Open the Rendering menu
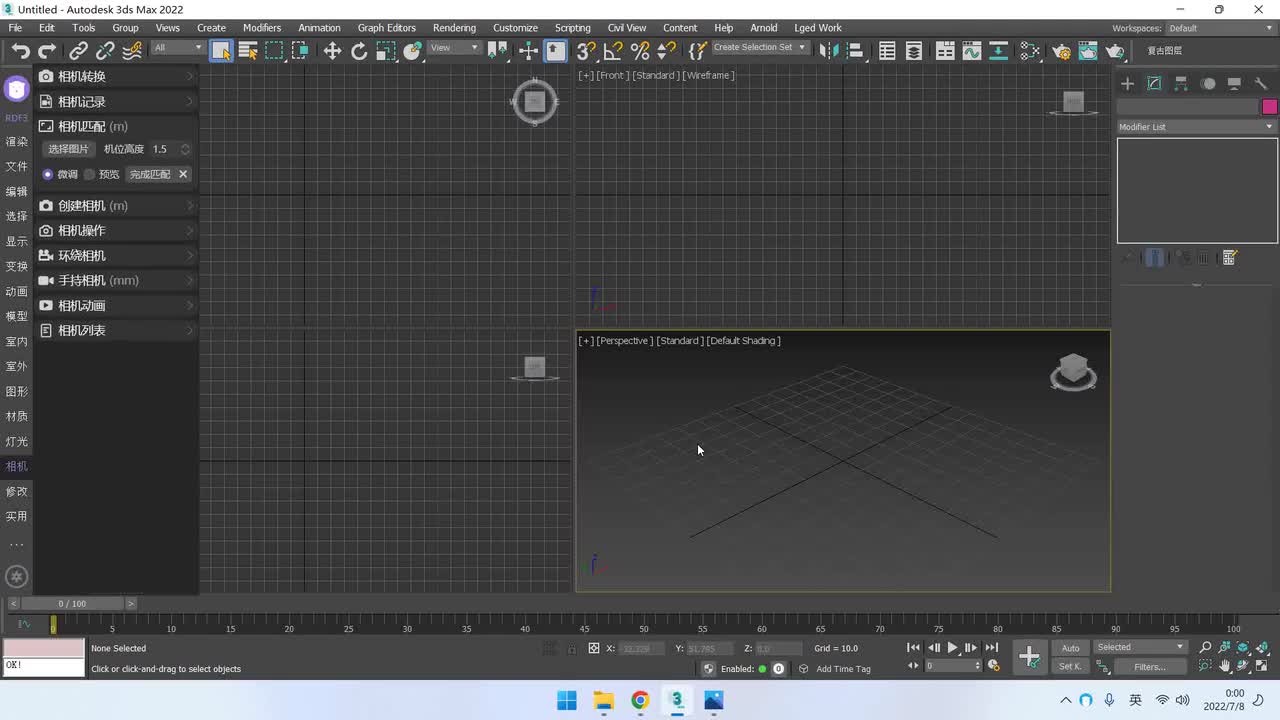 click(454, 28)
